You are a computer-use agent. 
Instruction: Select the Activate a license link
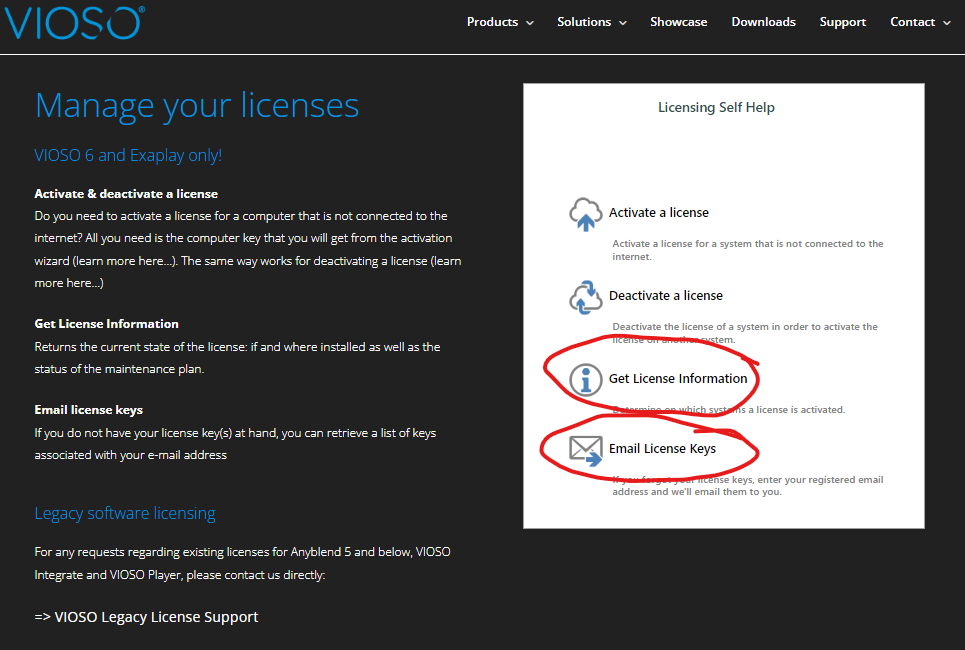click(659, 212)
